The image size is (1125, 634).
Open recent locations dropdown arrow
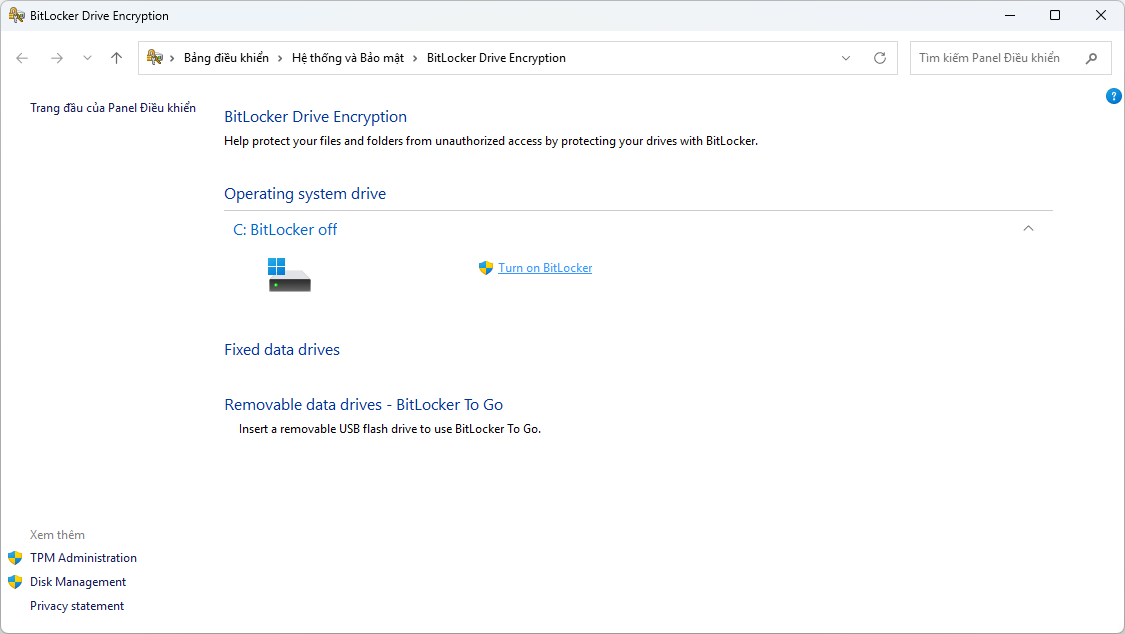click(87, 58)
